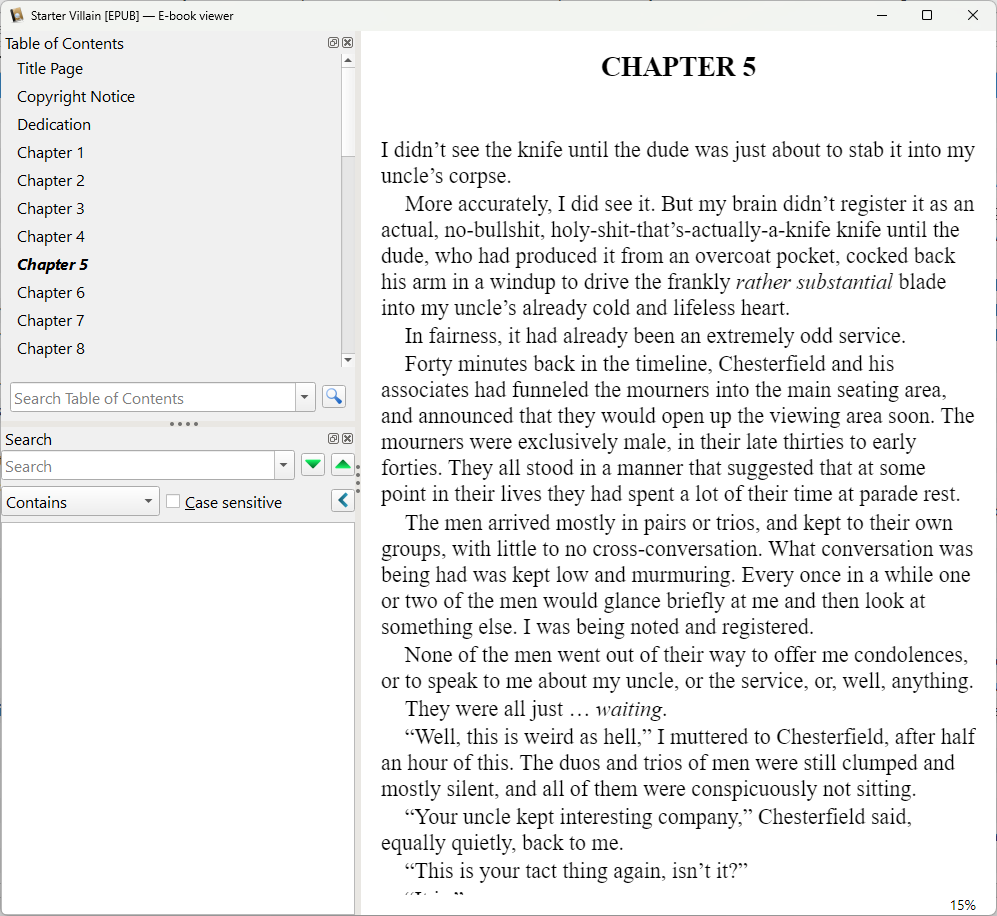
Task: Click the italic words 'rather substantial'
Action: (814, 282)
